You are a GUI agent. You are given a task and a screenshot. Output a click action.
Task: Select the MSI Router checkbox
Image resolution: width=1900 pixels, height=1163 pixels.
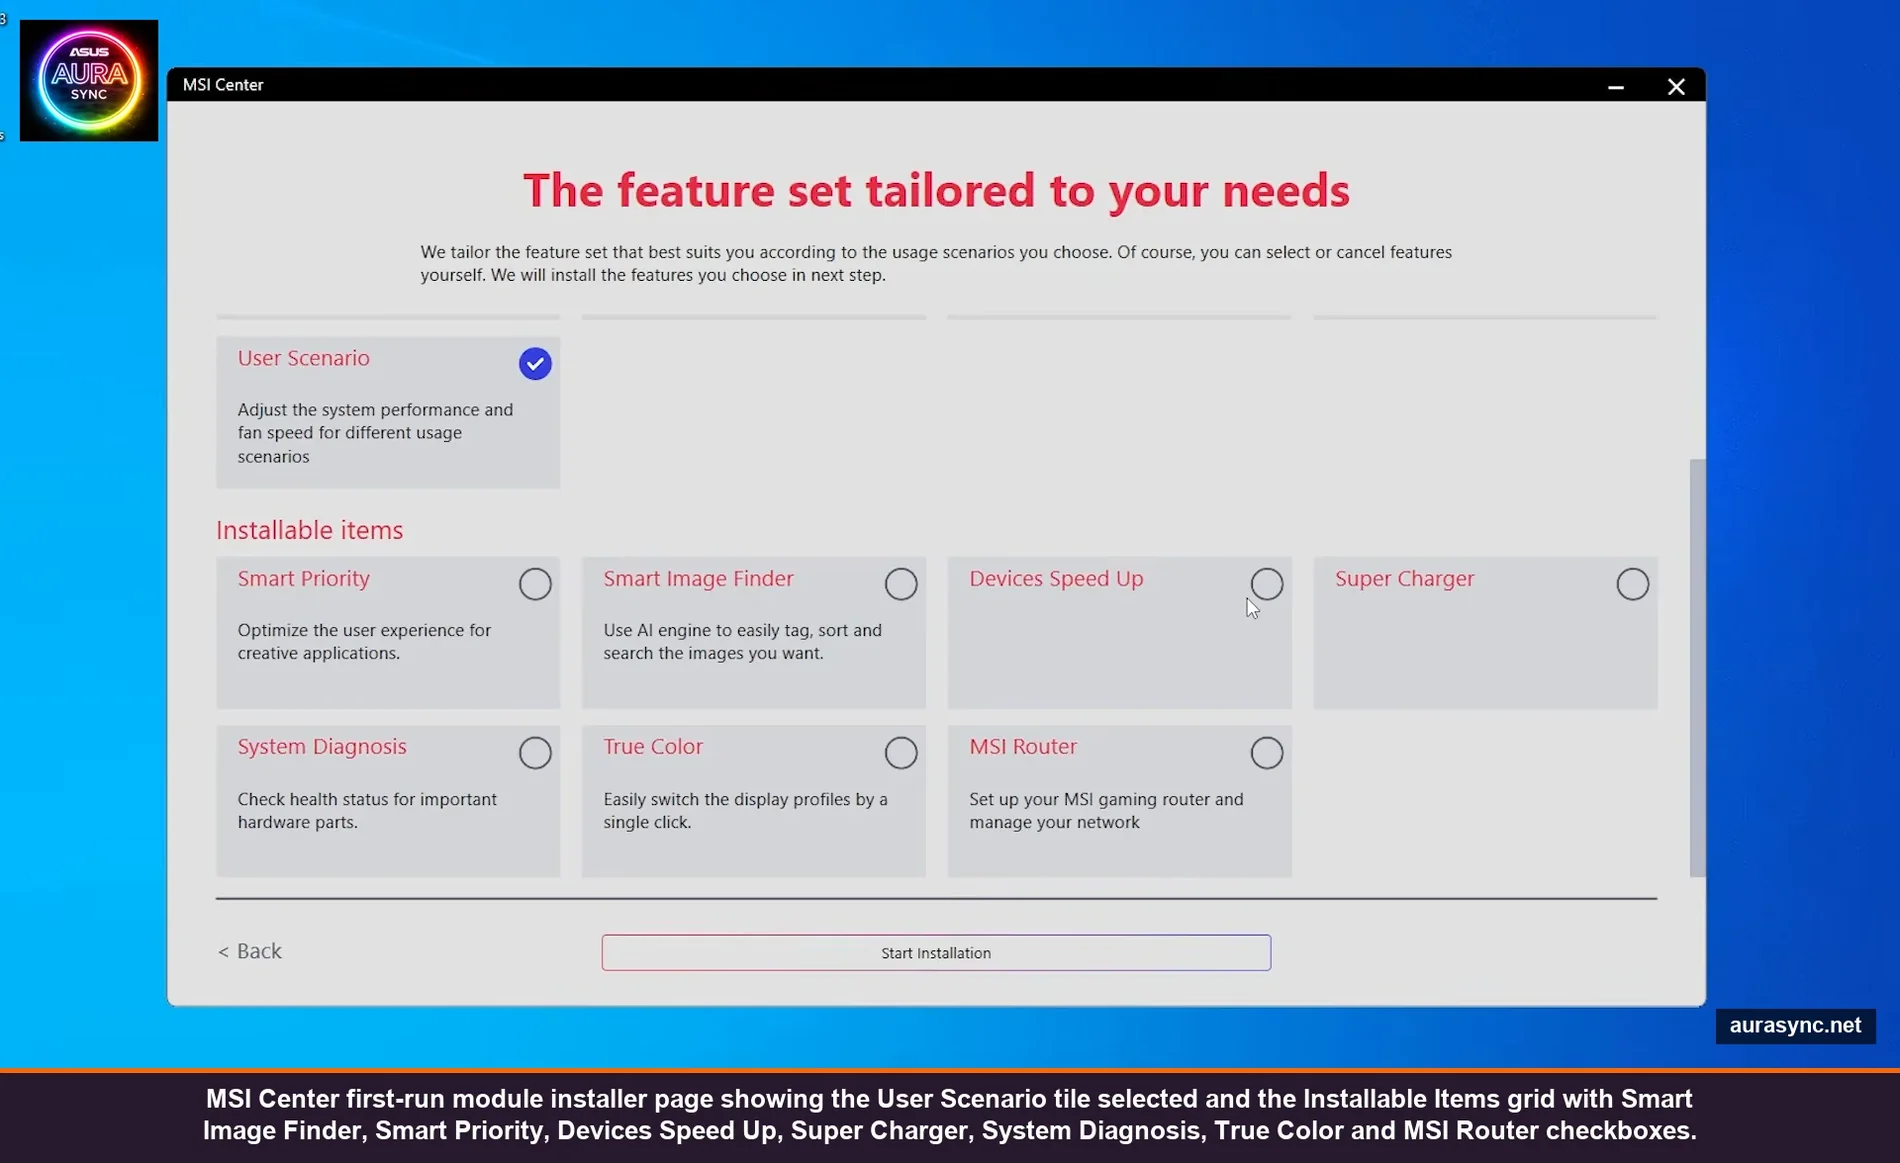point(1267,752)
